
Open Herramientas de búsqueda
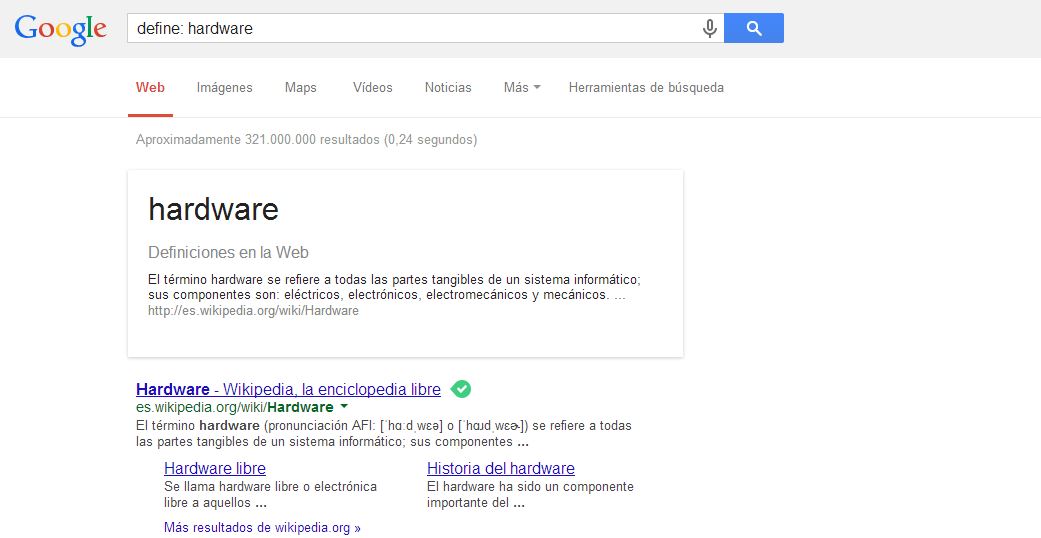click(x=646, y=88)
